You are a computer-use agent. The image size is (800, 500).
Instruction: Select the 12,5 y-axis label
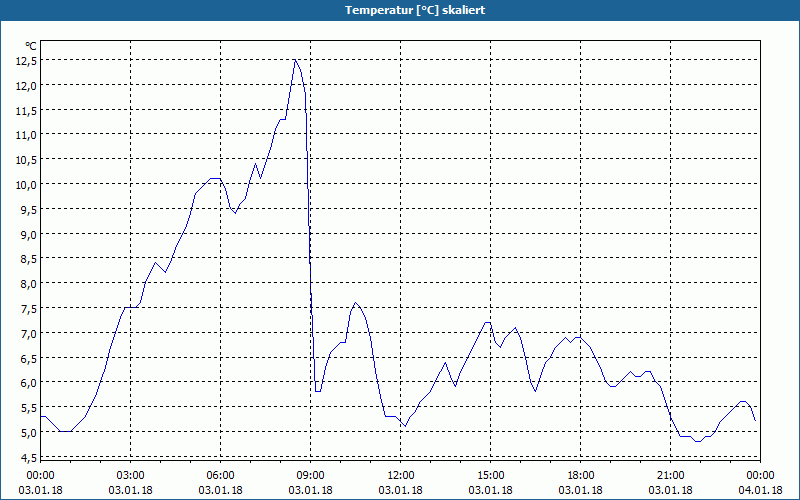28,61
